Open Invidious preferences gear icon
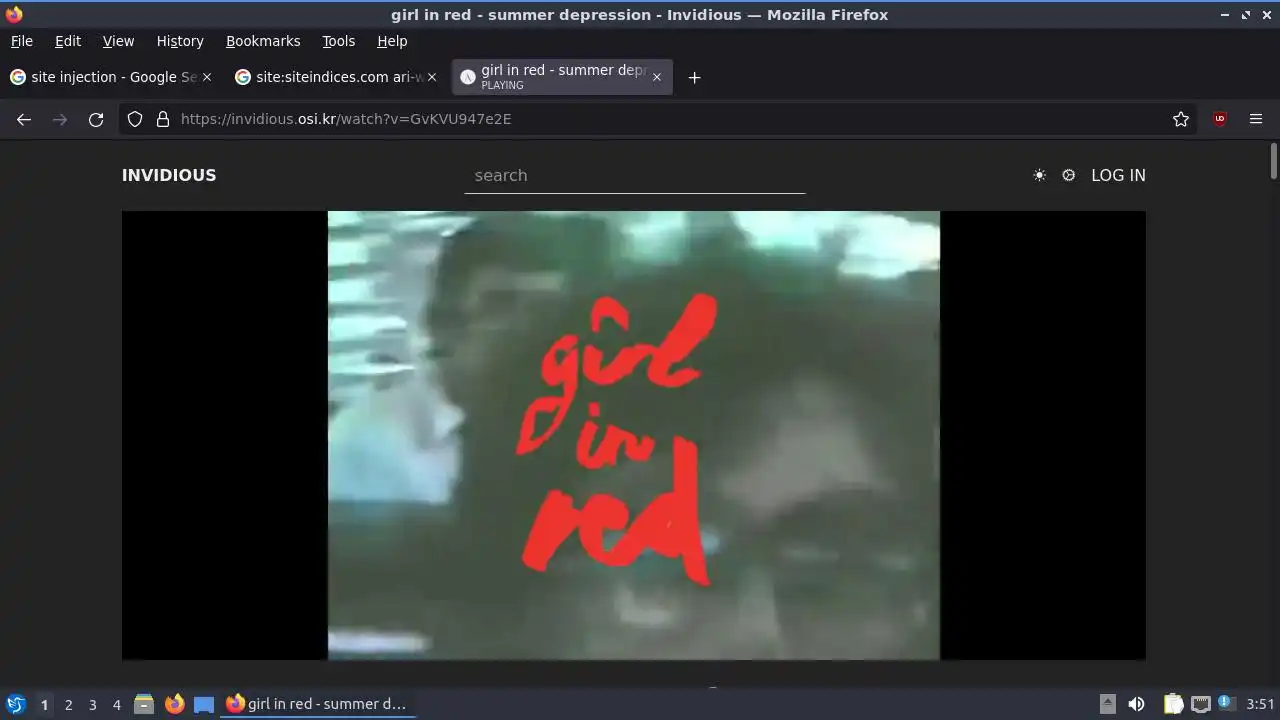1280x720 pixels. click(1069, 175)
